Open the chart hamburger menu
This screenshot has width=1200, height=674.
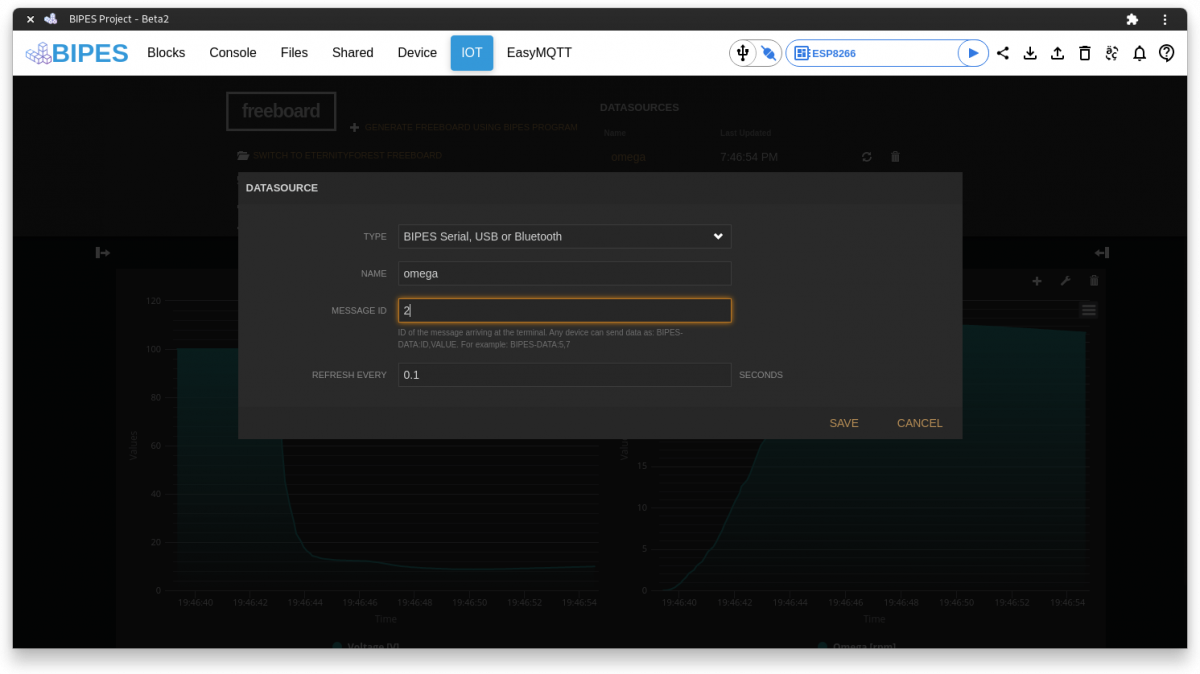pos(1089,310)
